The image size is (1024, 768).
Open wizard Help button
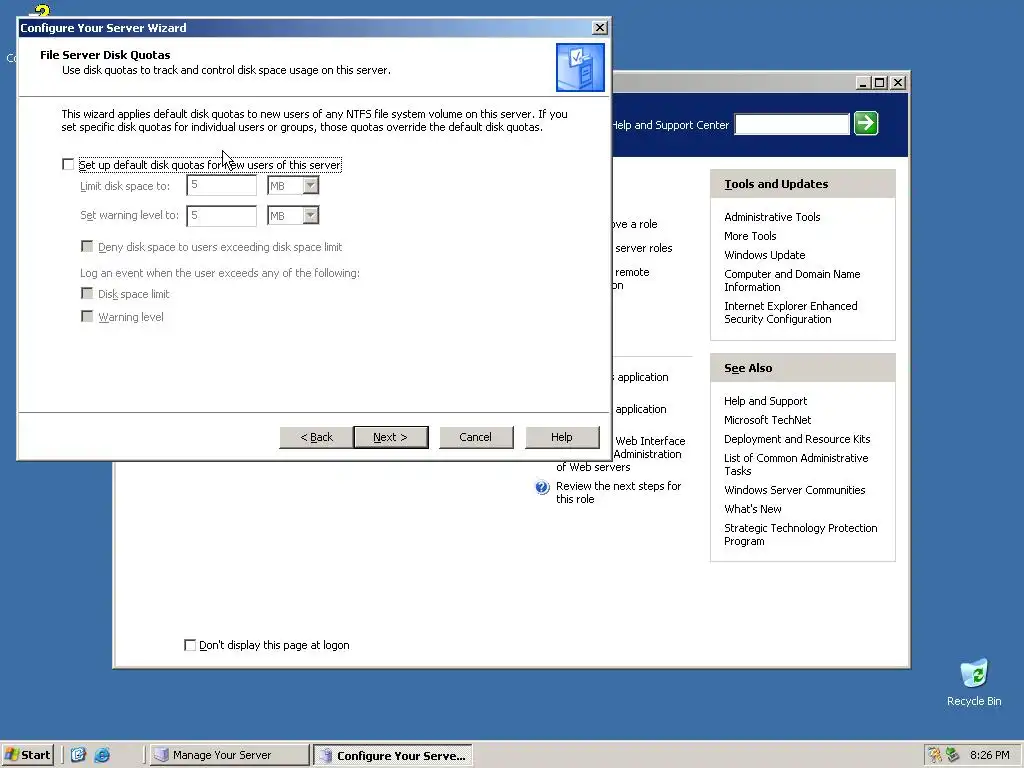[562, 437]
